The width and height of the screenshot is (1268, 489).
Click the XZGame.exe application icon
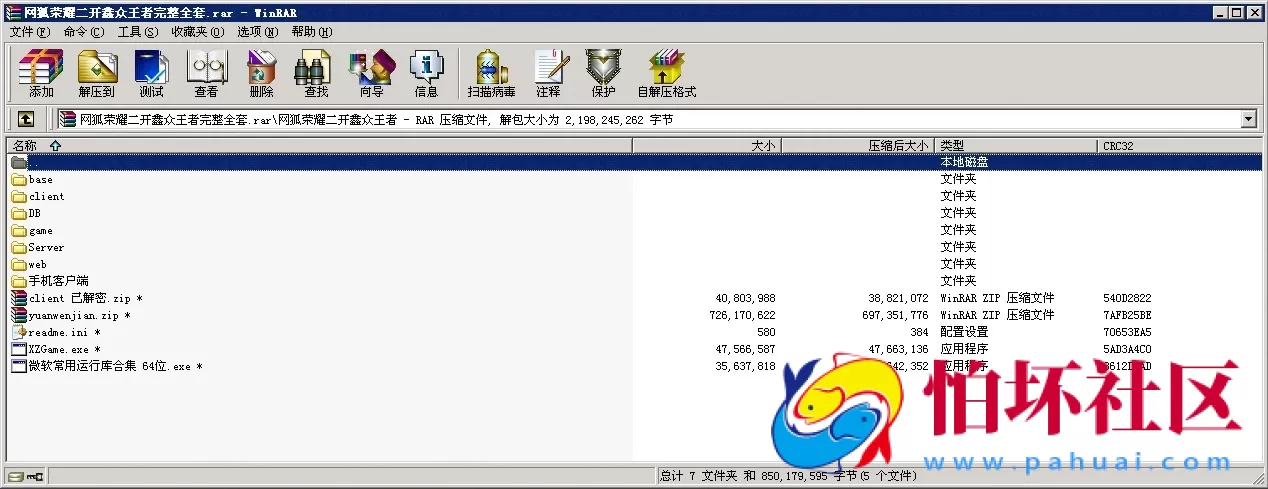[19, 350]
